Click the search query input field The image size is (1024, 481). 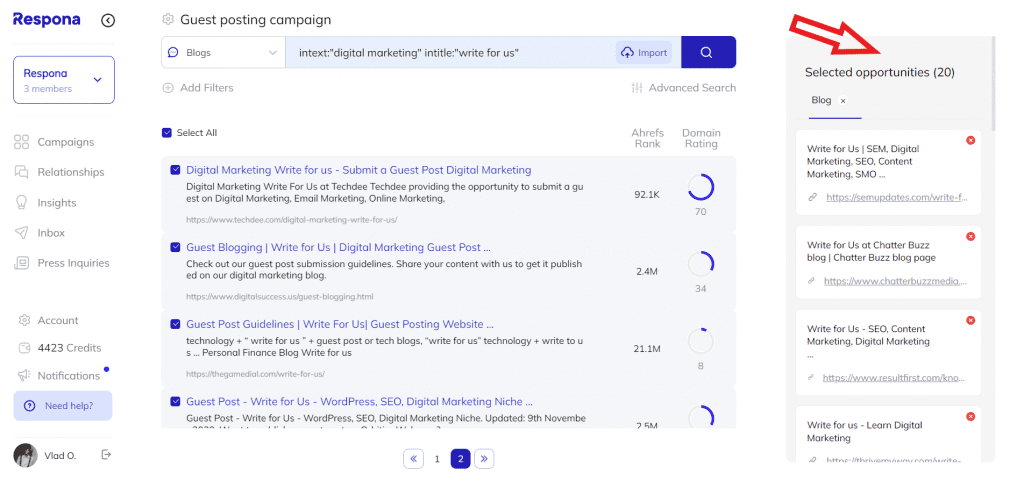click(x=451, y=52)
